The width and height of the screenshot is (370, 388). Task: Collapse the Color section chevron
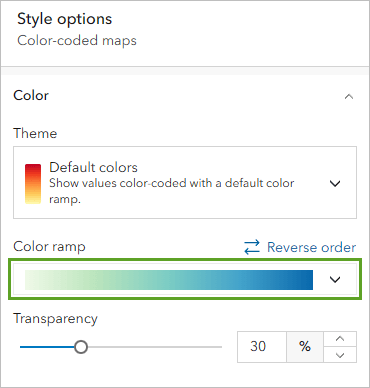349,97
